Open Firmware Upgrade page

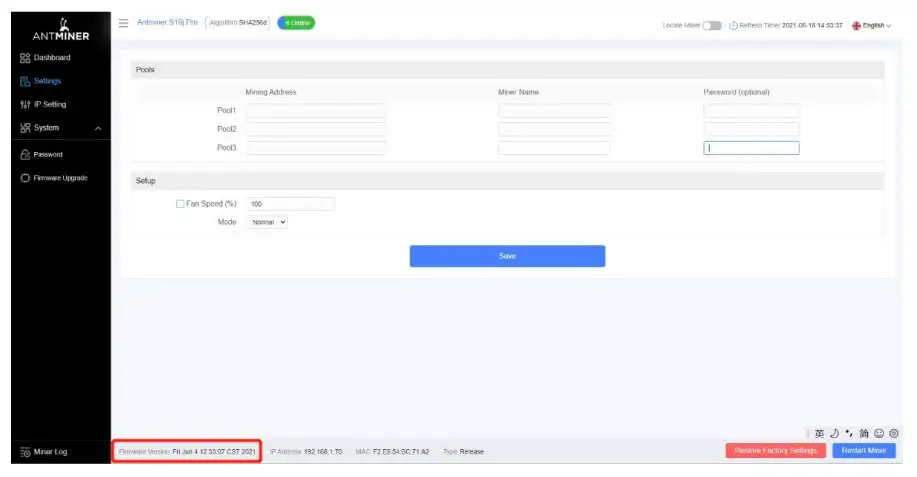60,178
